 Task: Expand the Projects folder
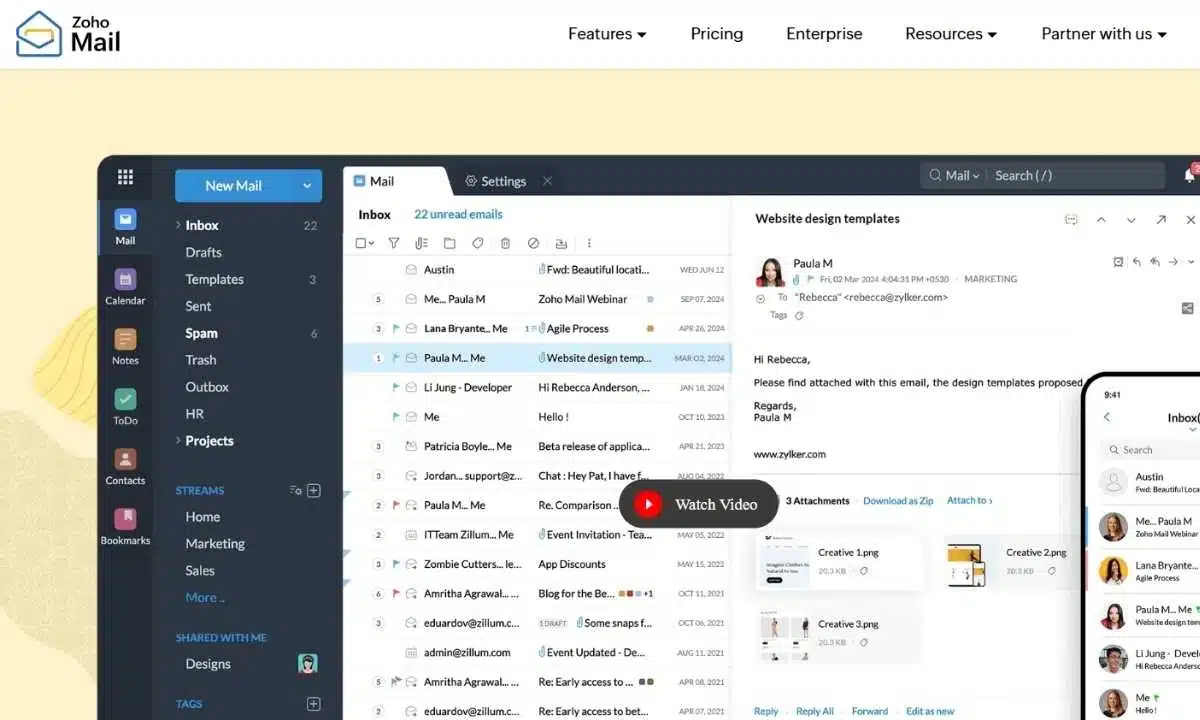[x=178, y=440]
